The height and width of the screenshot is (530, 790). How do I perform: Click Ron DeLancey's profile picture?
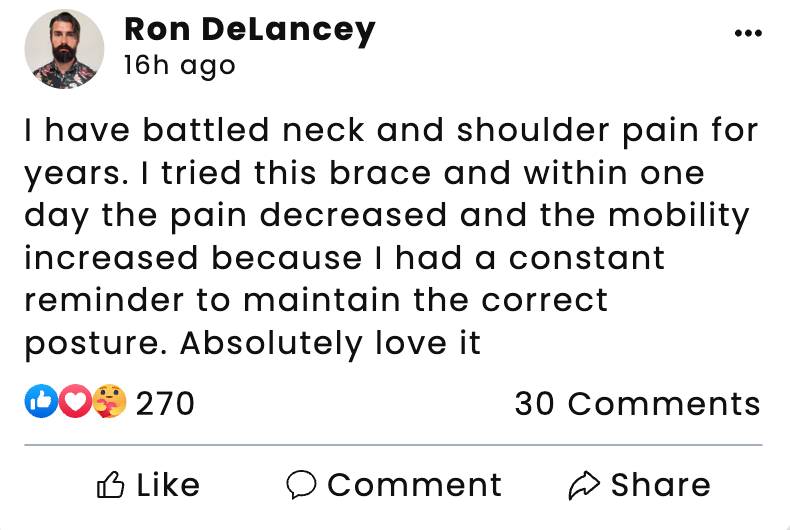[64, 49]
